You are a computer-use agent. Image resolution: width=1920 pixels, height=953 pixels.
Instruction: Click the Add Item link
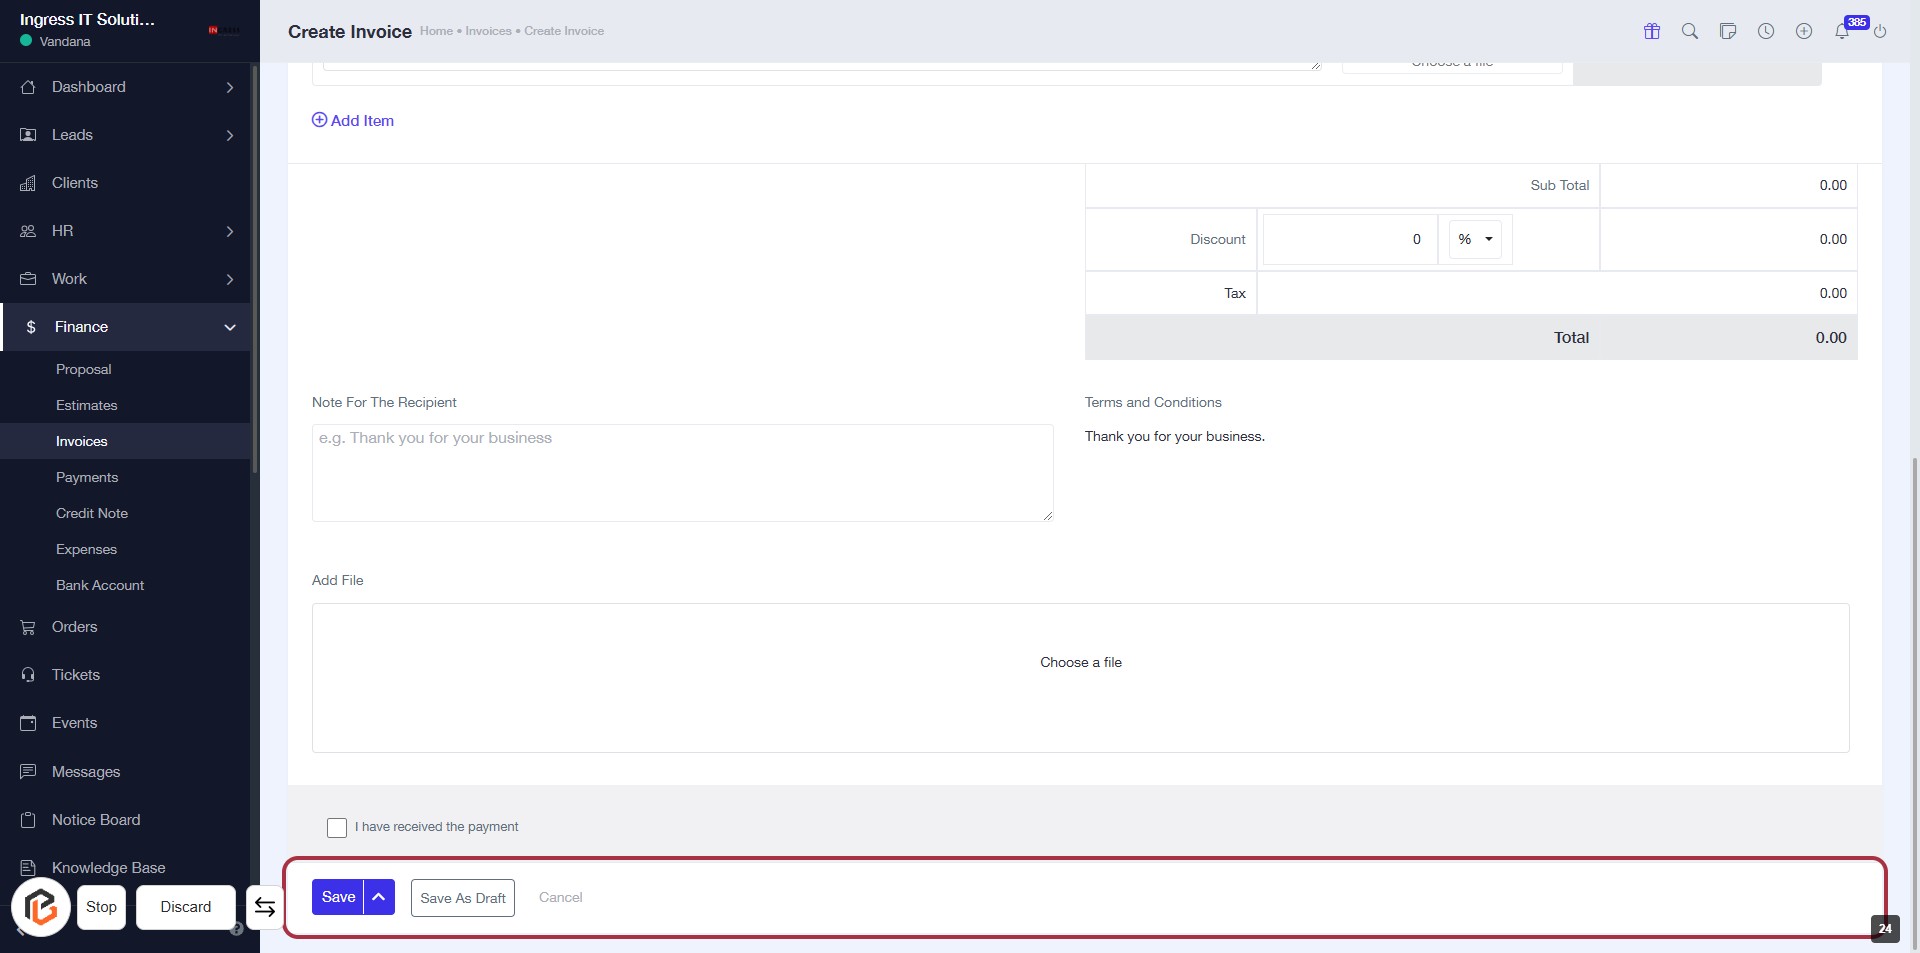click(x=353, y=121)
